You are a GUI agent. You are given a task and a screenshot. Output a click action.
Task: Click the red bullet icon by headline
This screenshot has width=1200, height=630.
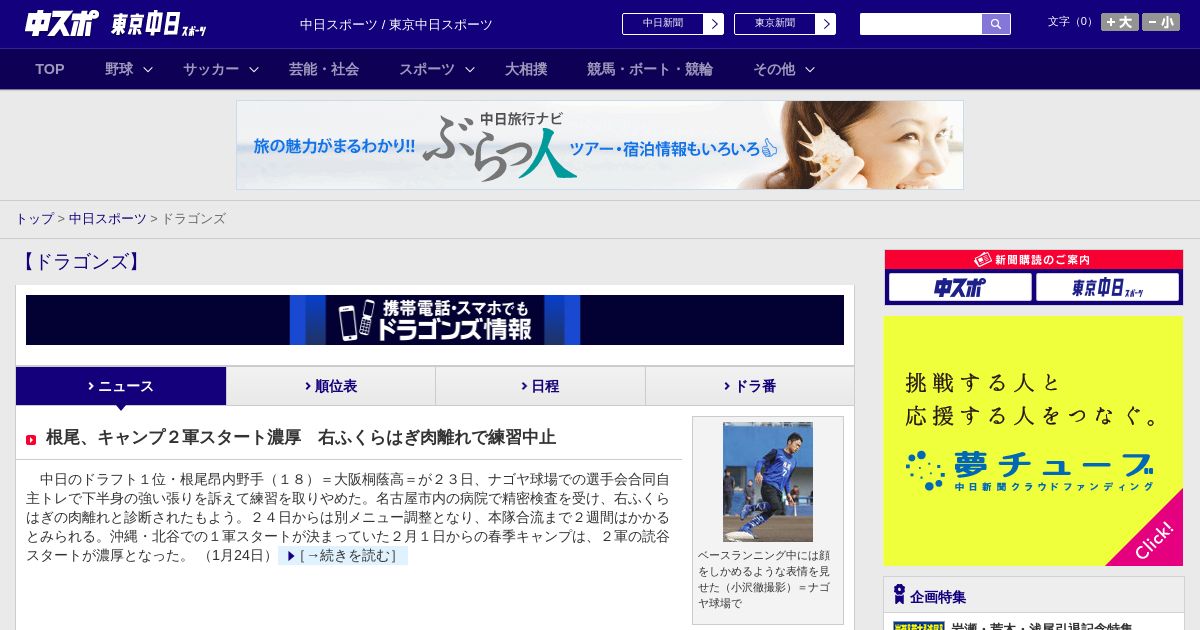click(x=31, y=440)
